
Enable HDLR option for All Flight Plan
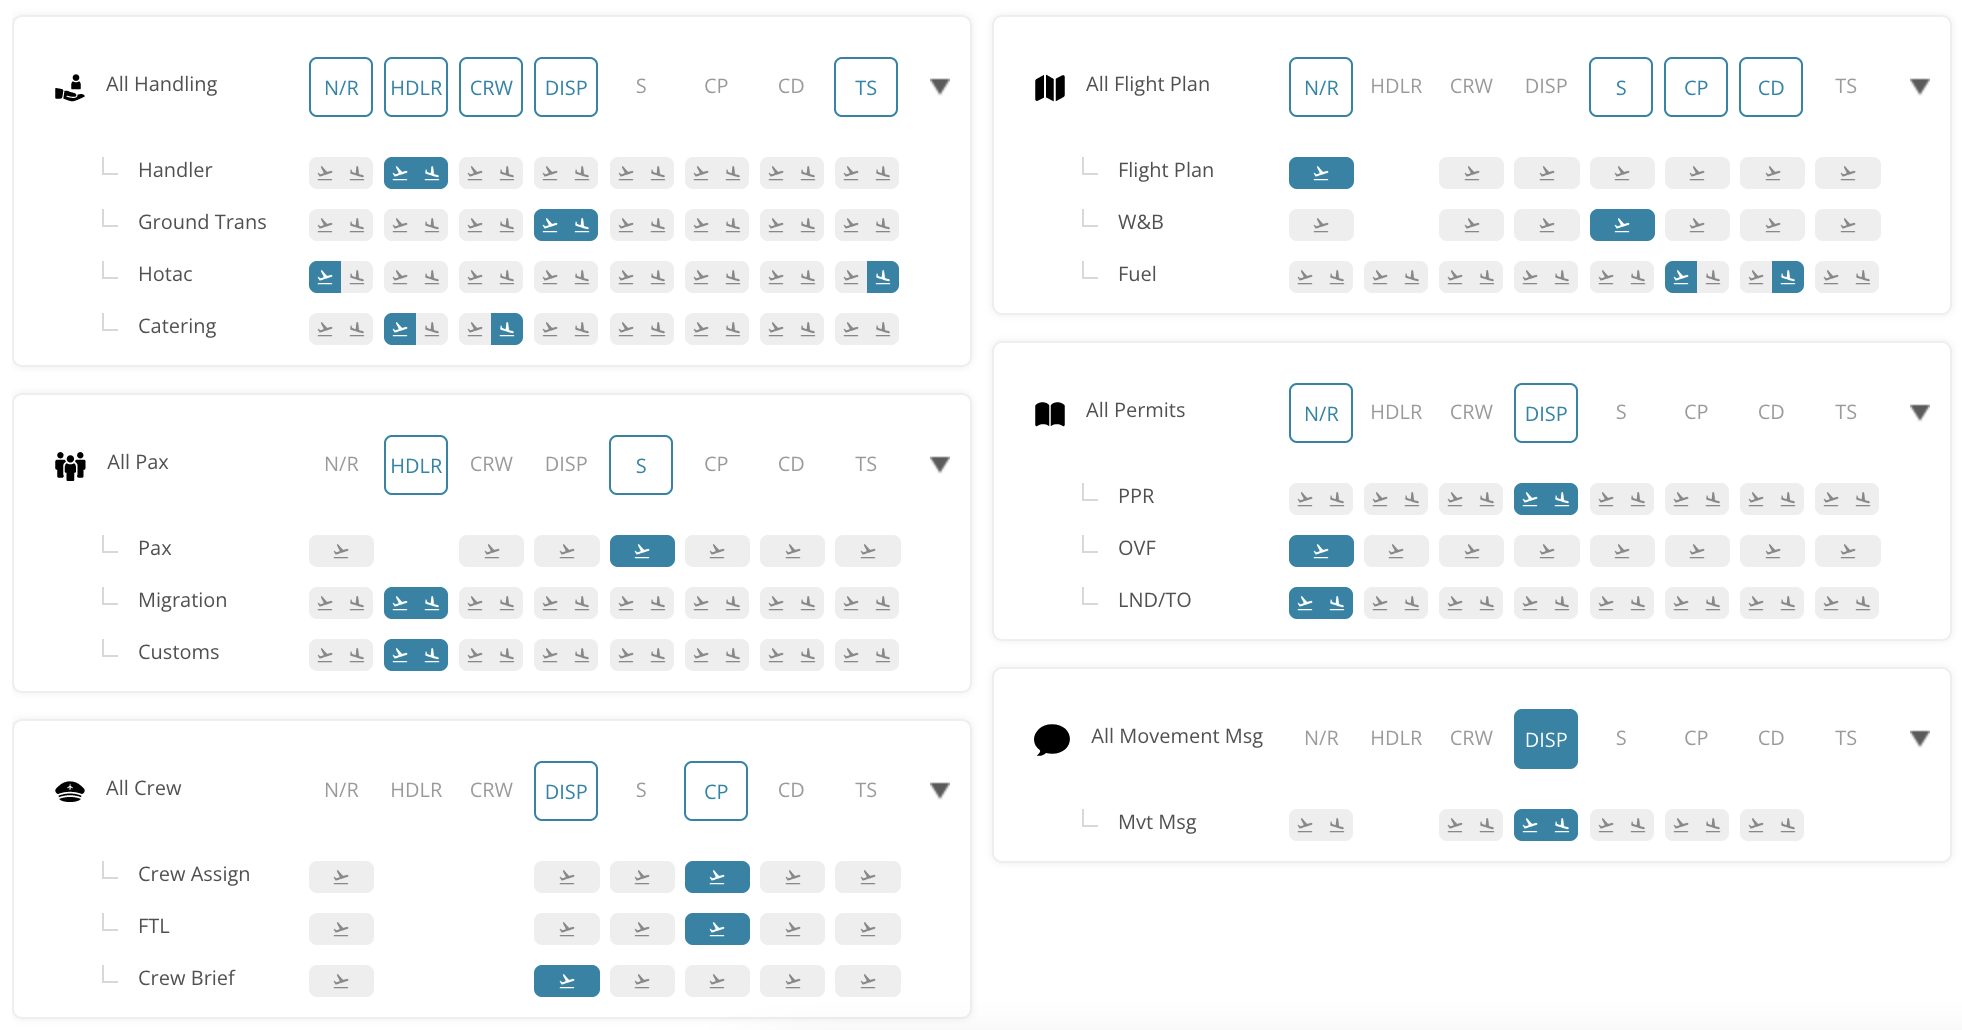click(x=1396, y=87)
